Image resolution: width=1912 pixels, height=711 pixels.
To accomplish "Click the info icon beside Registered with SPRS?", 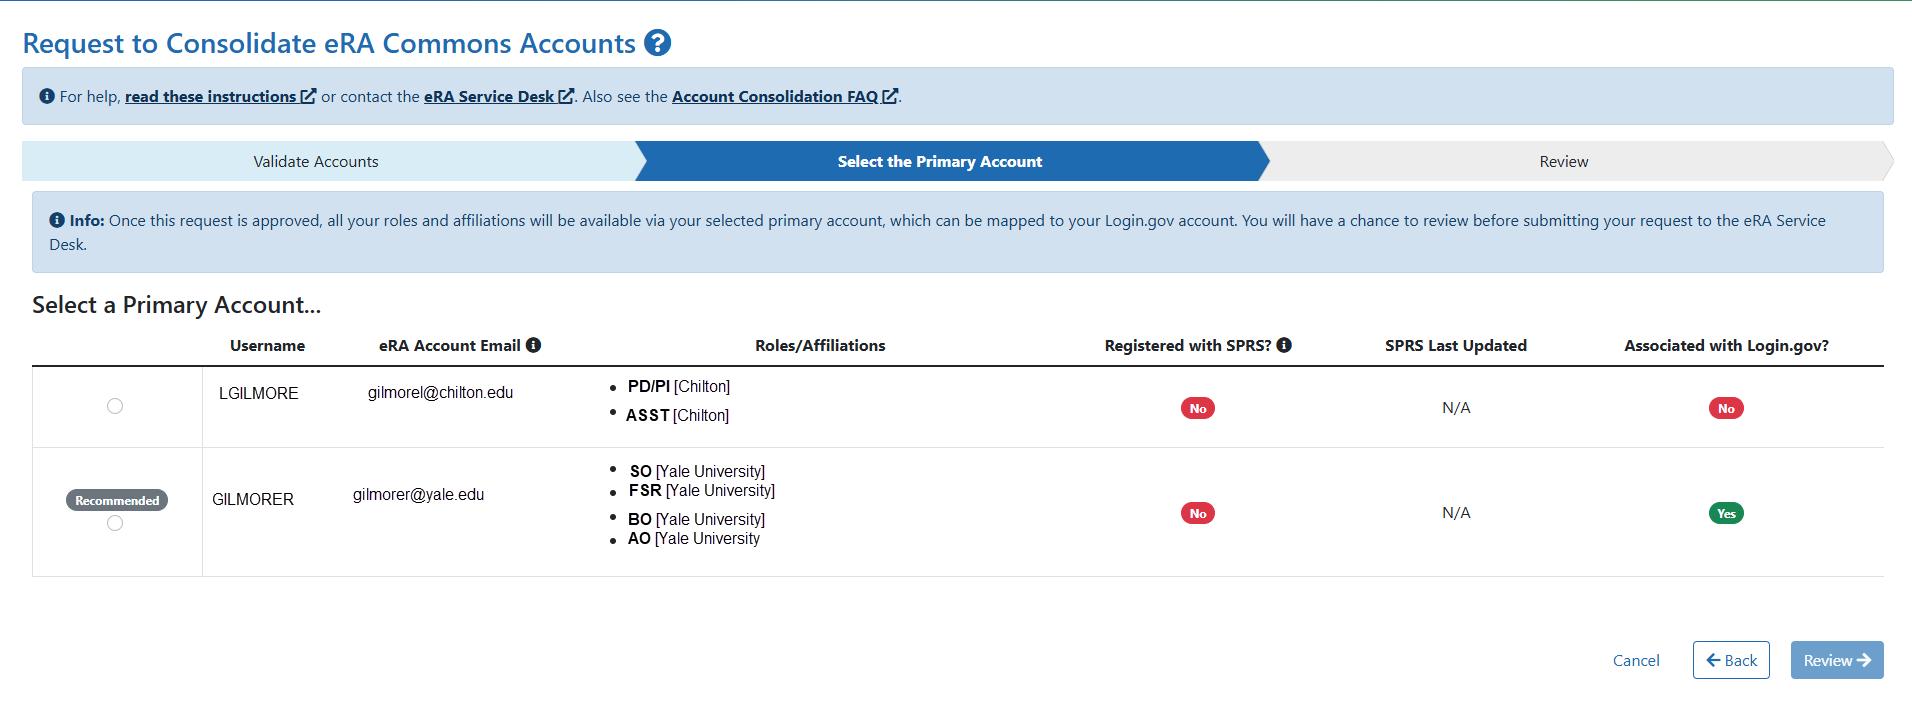I will pyautogui.click(x=1286, y=345).
